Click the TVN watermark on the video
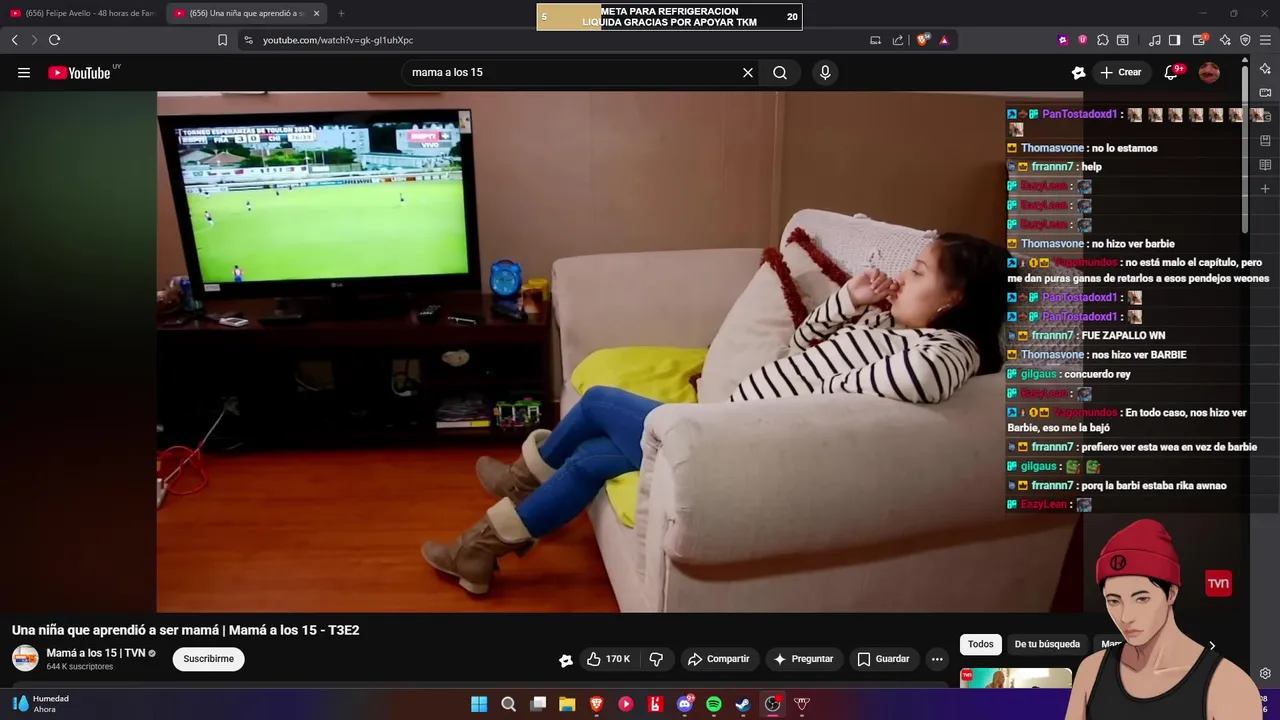Image resolution: width=1280 pixels, height=720 pixels. point(1217,583)
